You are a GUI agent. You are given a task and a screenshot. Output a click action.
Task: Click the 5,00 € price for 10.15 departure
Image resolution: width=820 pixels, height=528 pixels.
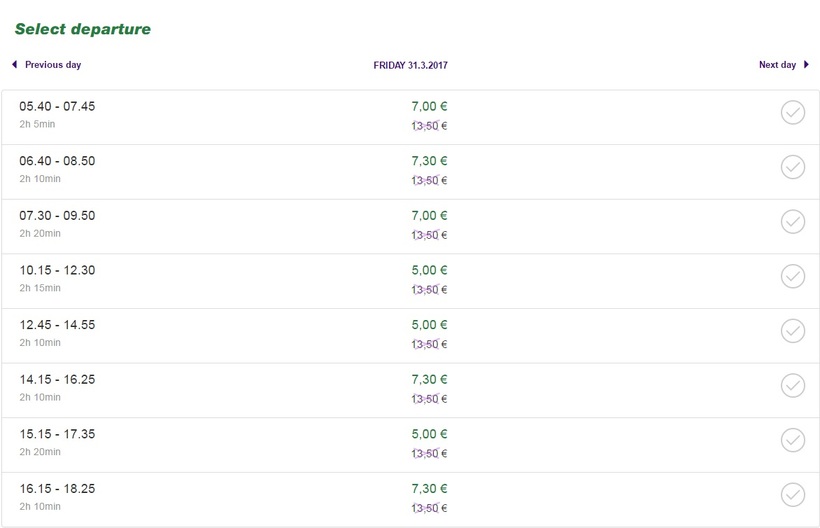(x=429, y=270)
